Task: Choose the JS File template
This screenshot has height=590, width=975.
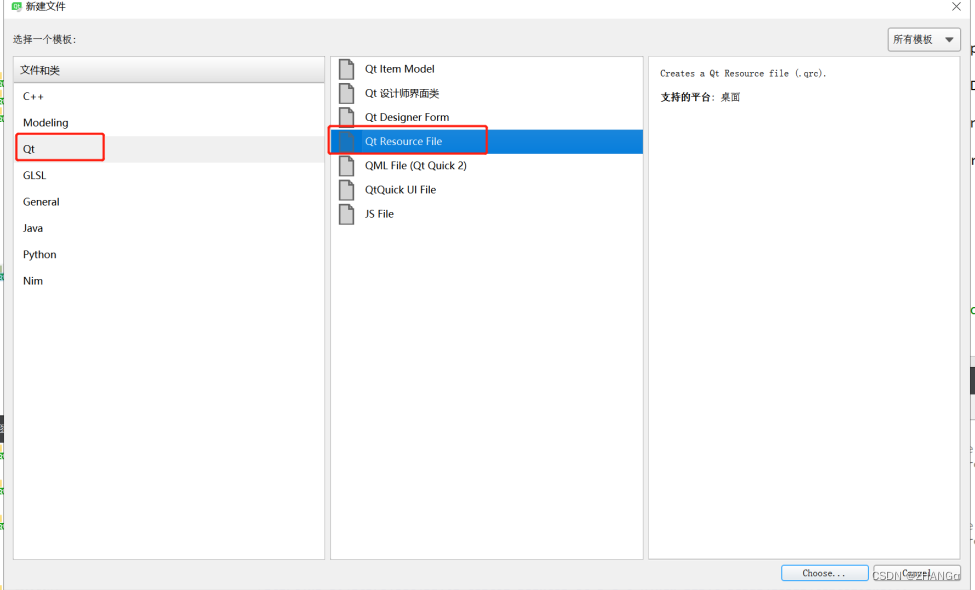Action: click(x=487, y=214)
